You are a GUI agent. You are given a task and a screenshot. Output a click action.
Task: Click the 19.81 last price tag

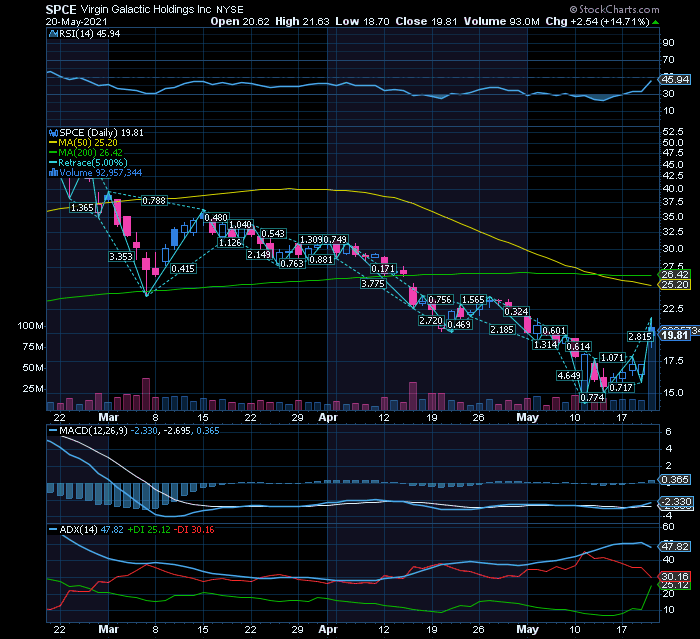tap(675, 335)
